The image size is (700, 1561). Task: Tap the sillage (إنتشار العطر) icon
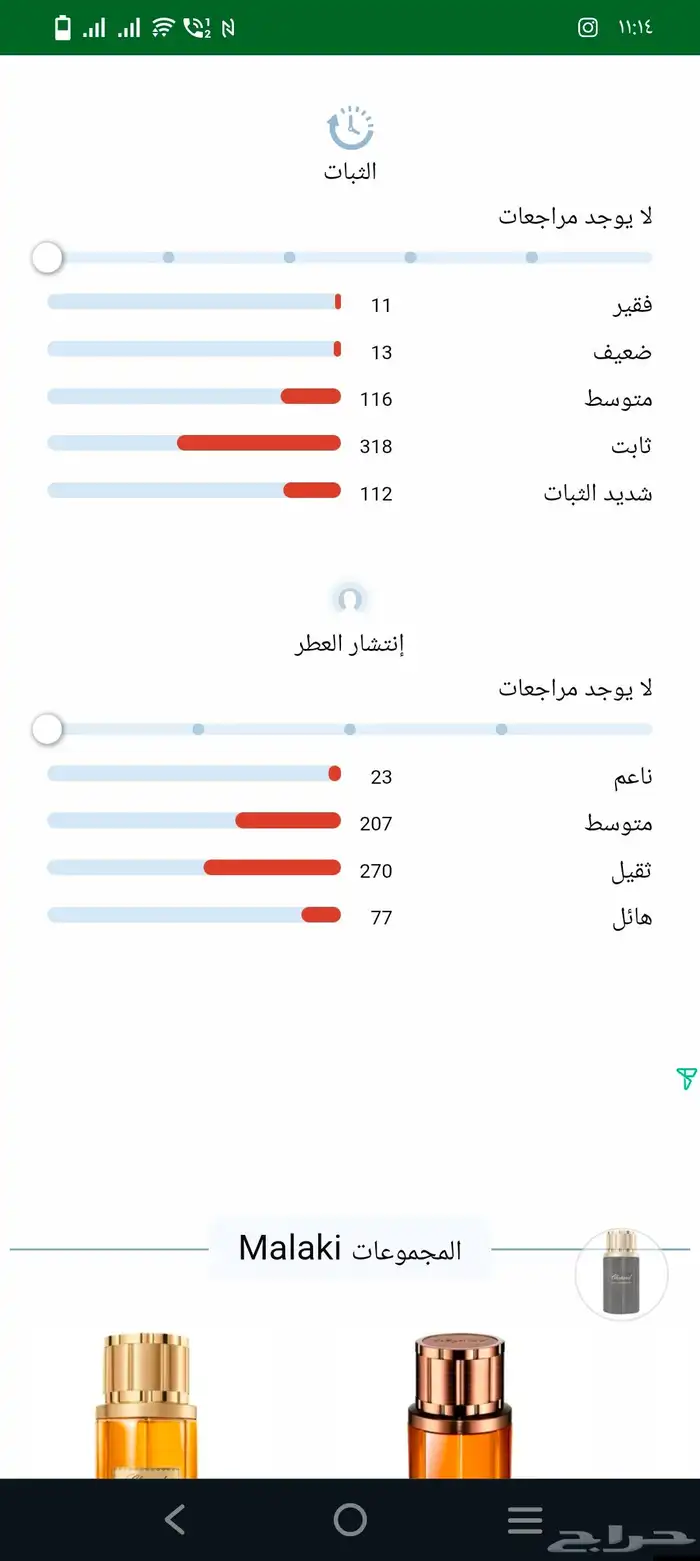tap(350, 600)
